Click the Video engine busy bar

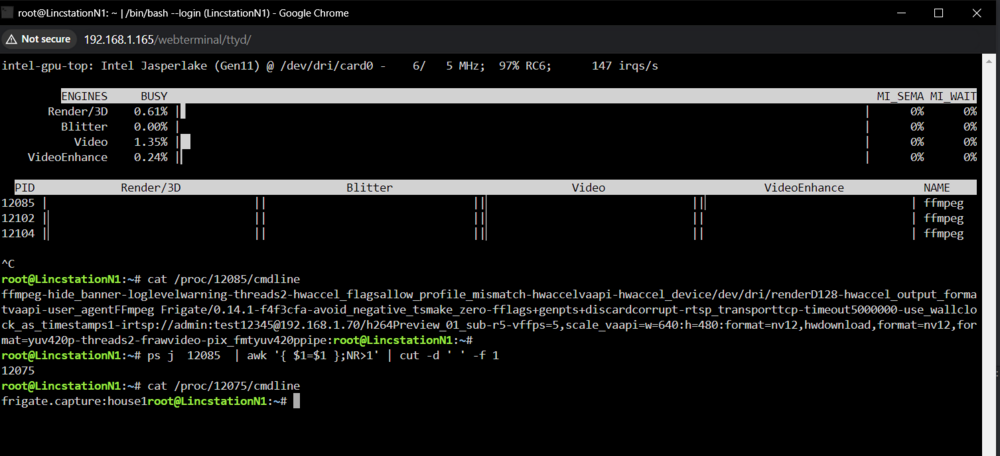click(x=186, y=142)
